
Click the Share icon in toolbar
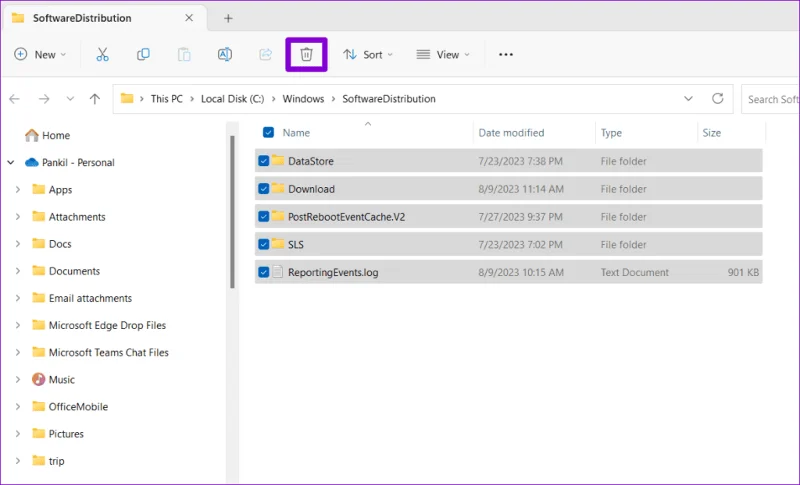(265, 55)
